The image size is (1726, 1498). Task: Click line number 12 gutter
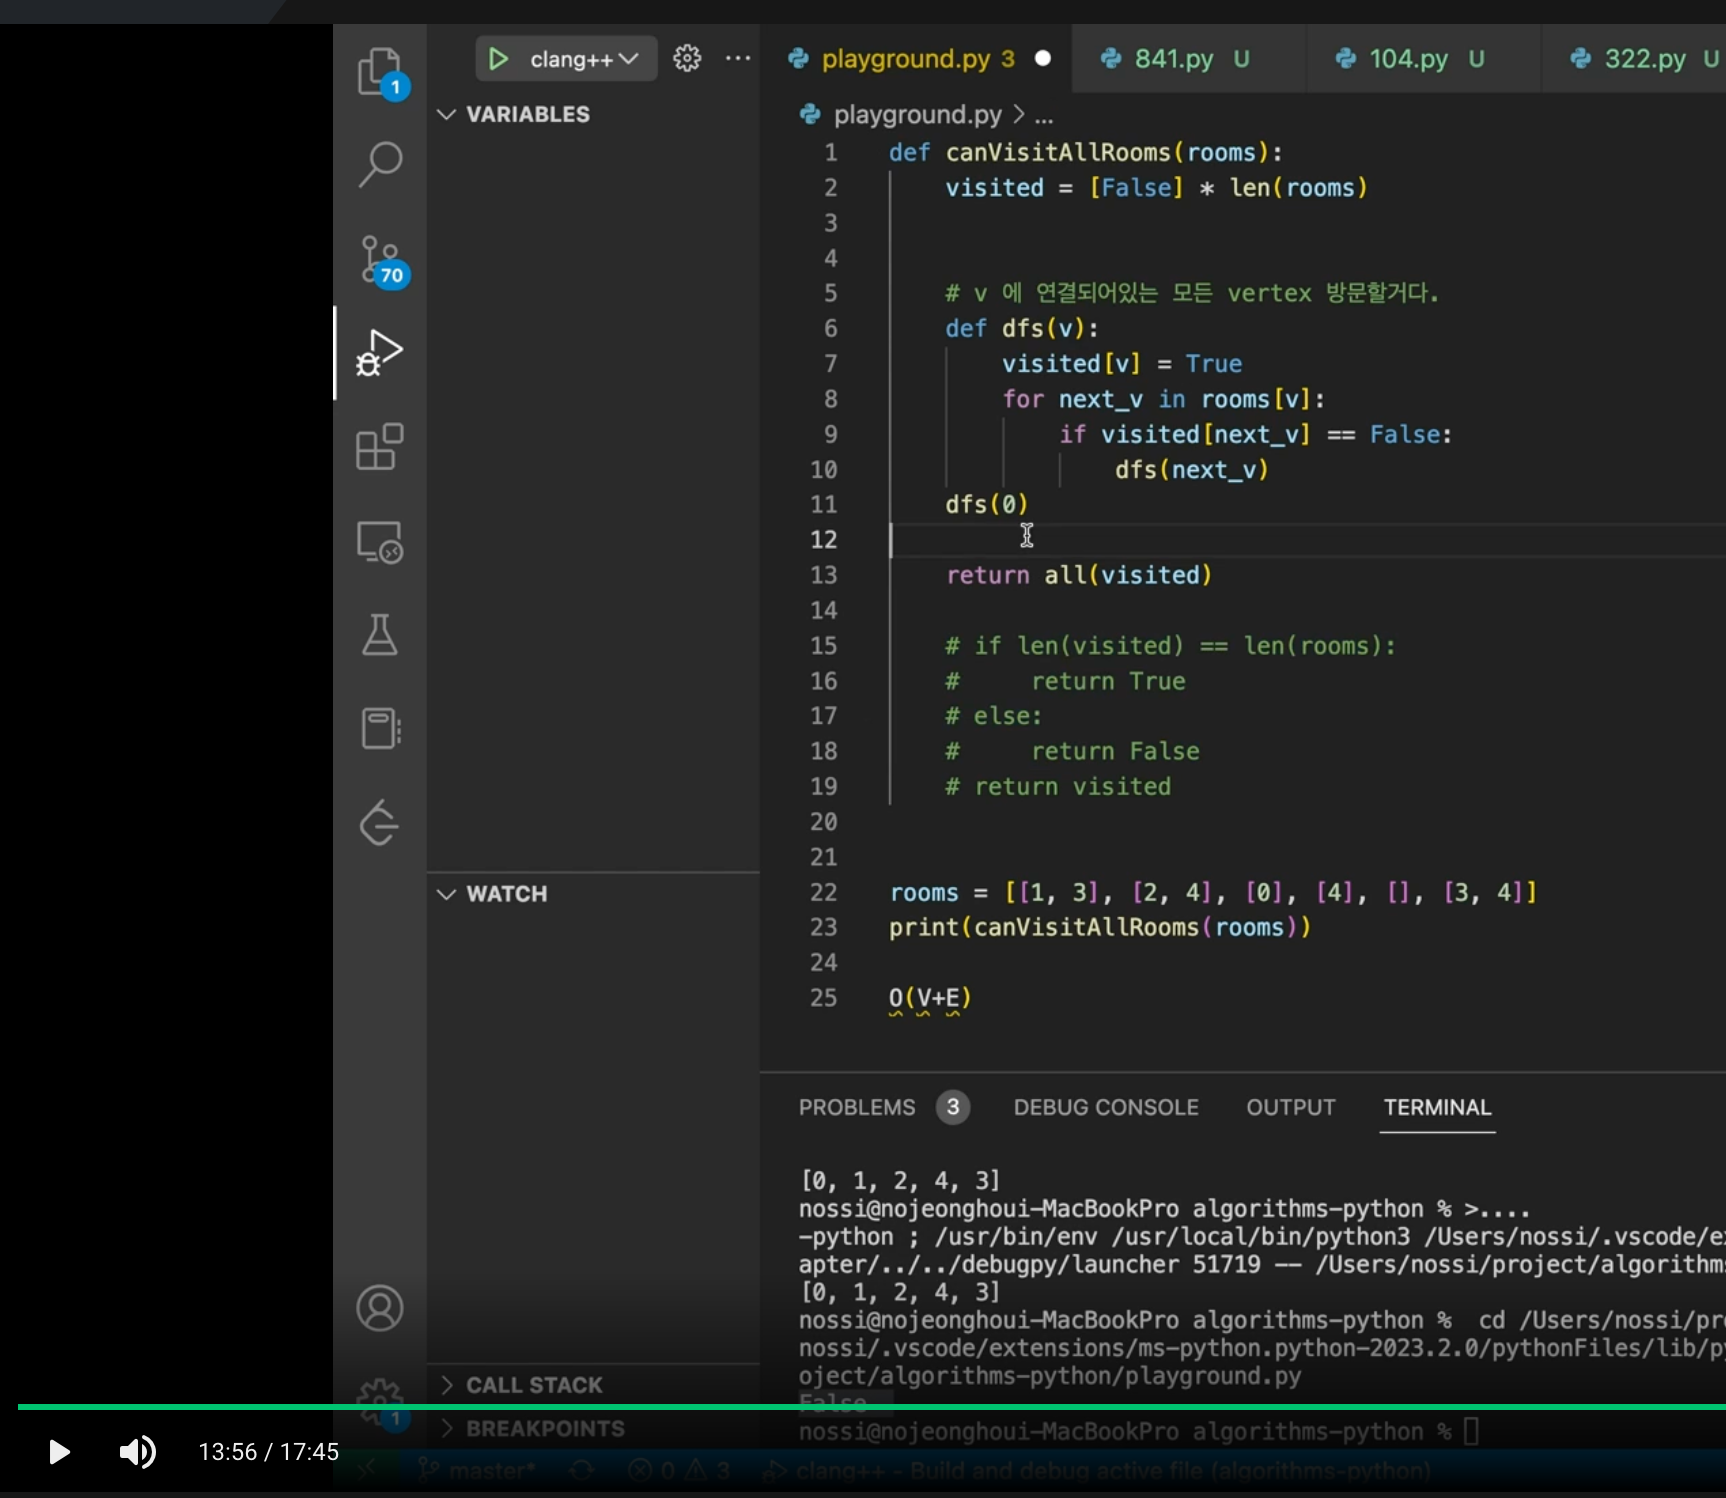[823, 540]
